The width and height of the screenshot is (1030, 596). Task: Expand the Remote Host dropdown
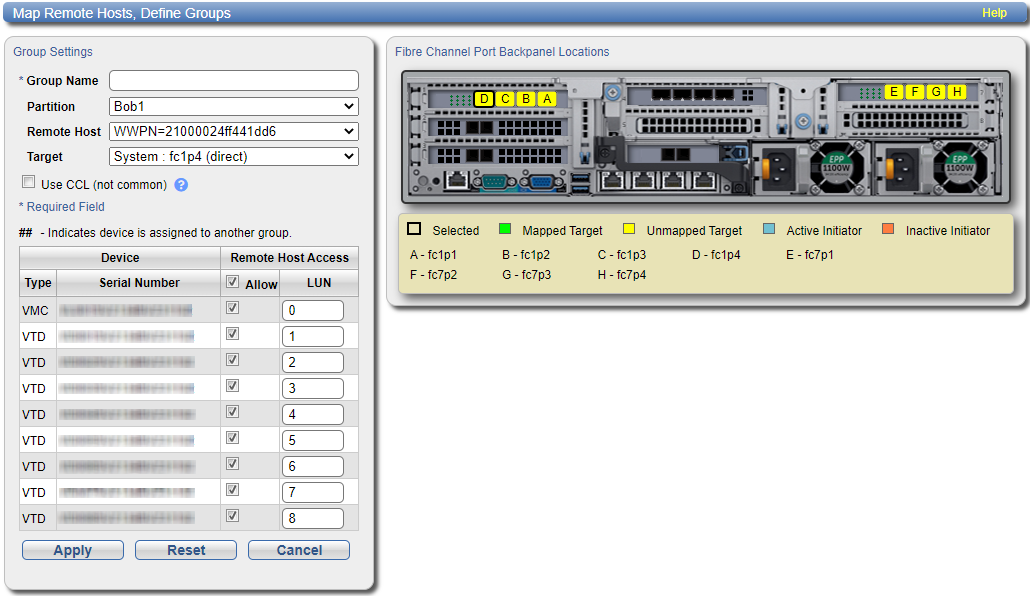point(233,131)
